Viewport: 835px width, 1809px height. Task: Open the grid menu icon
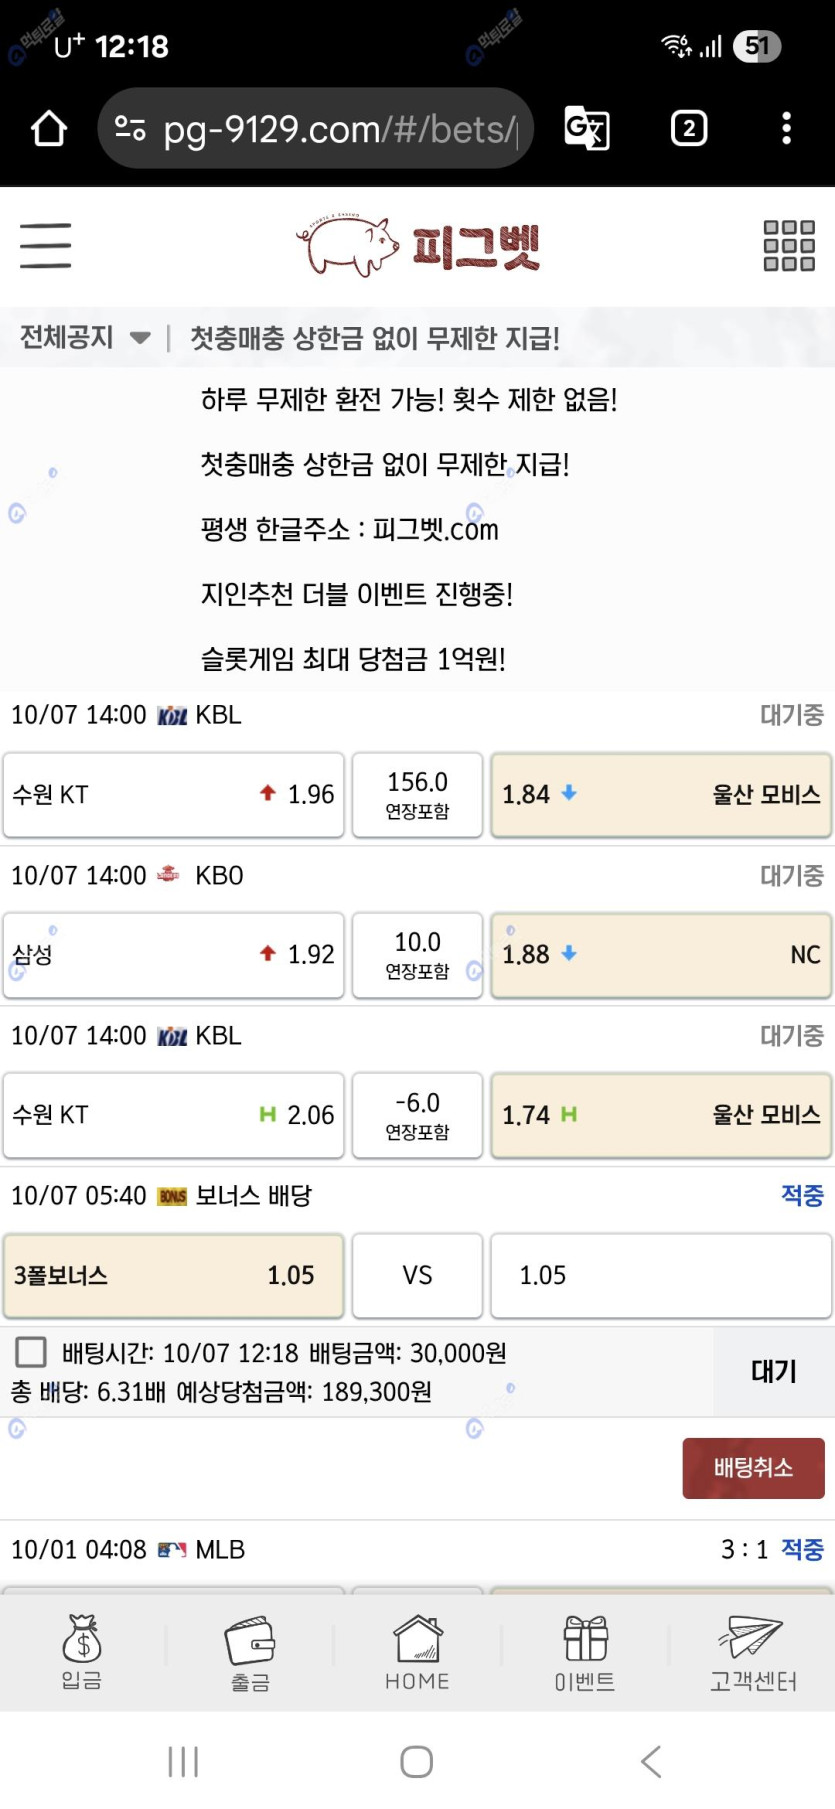point(789,246)
